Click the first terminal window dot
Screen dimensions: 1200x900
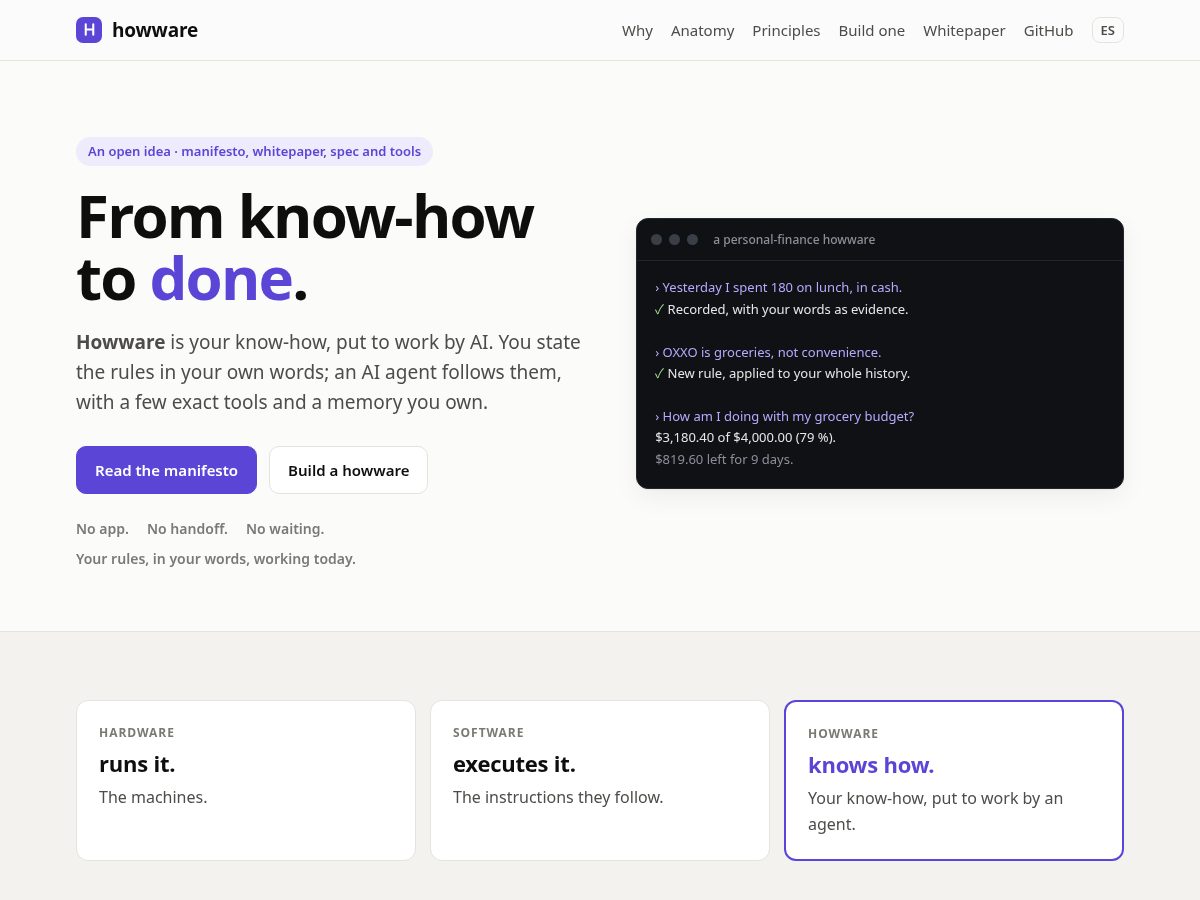pyautogui.click(x=656, y=240)
